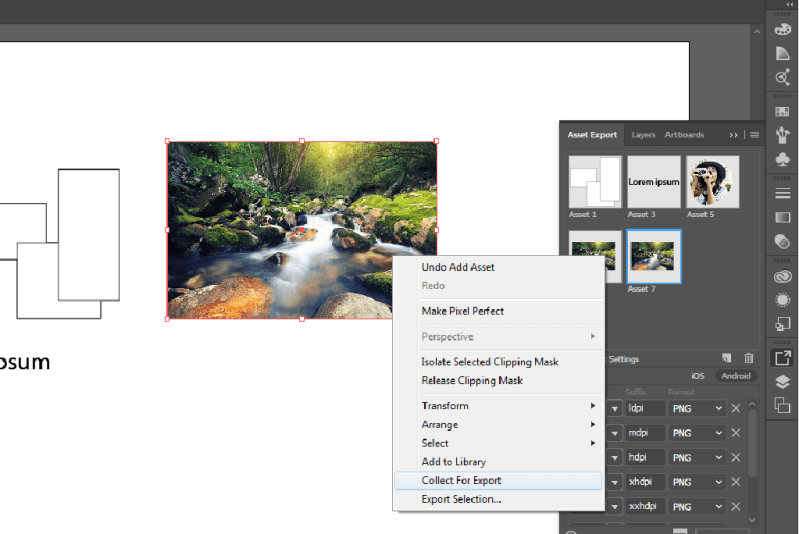
Task: Select Make Pixel Perfect menu entry
Action: point(498,311)
